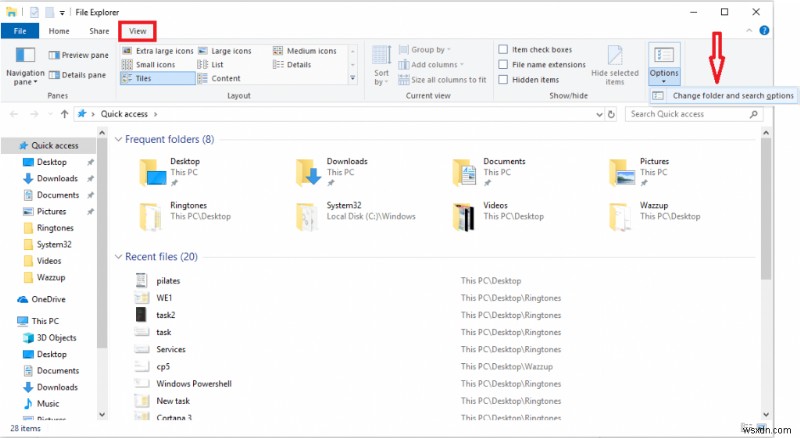Select Quick access in the sidebar
The image size is (800, 438).
pyautogui.click(x=49, y=145)
